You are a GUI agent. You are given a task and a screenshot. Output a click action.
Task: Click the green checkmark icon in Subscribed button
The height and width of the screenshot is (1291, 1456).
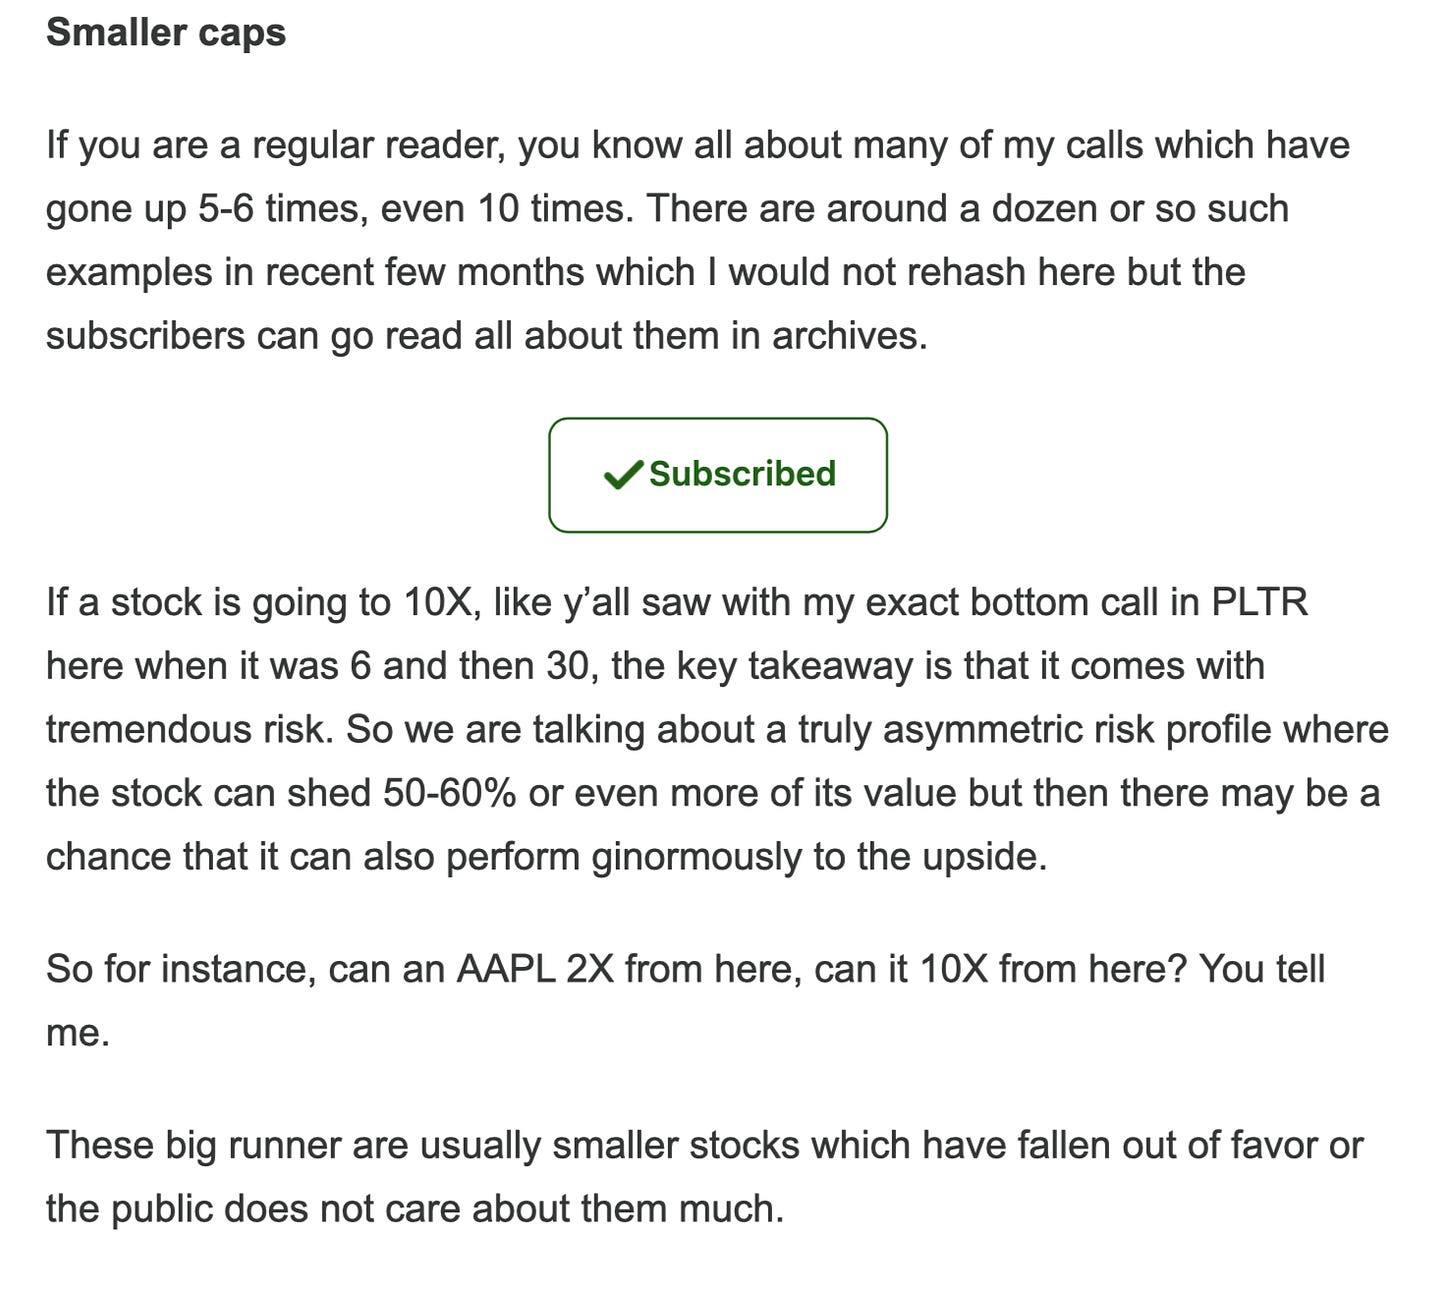(624, 475)
